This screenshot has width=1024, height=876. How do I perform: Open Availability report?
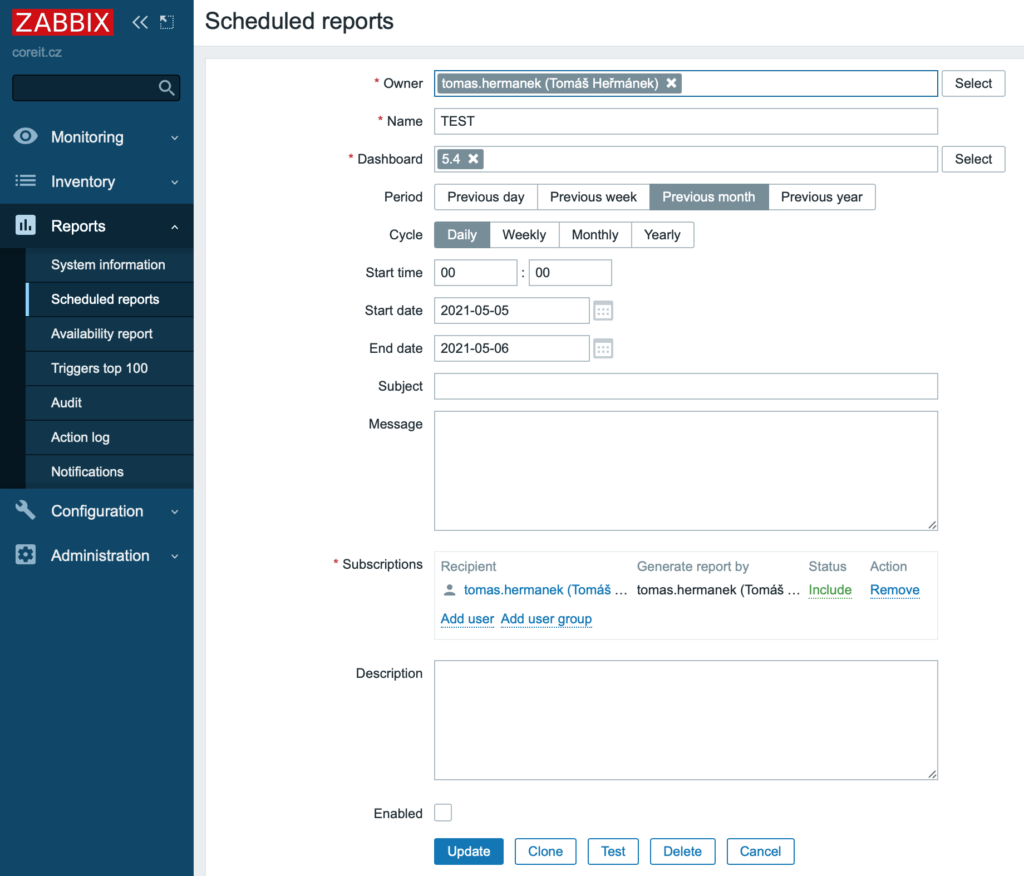(x=109, y=334)
